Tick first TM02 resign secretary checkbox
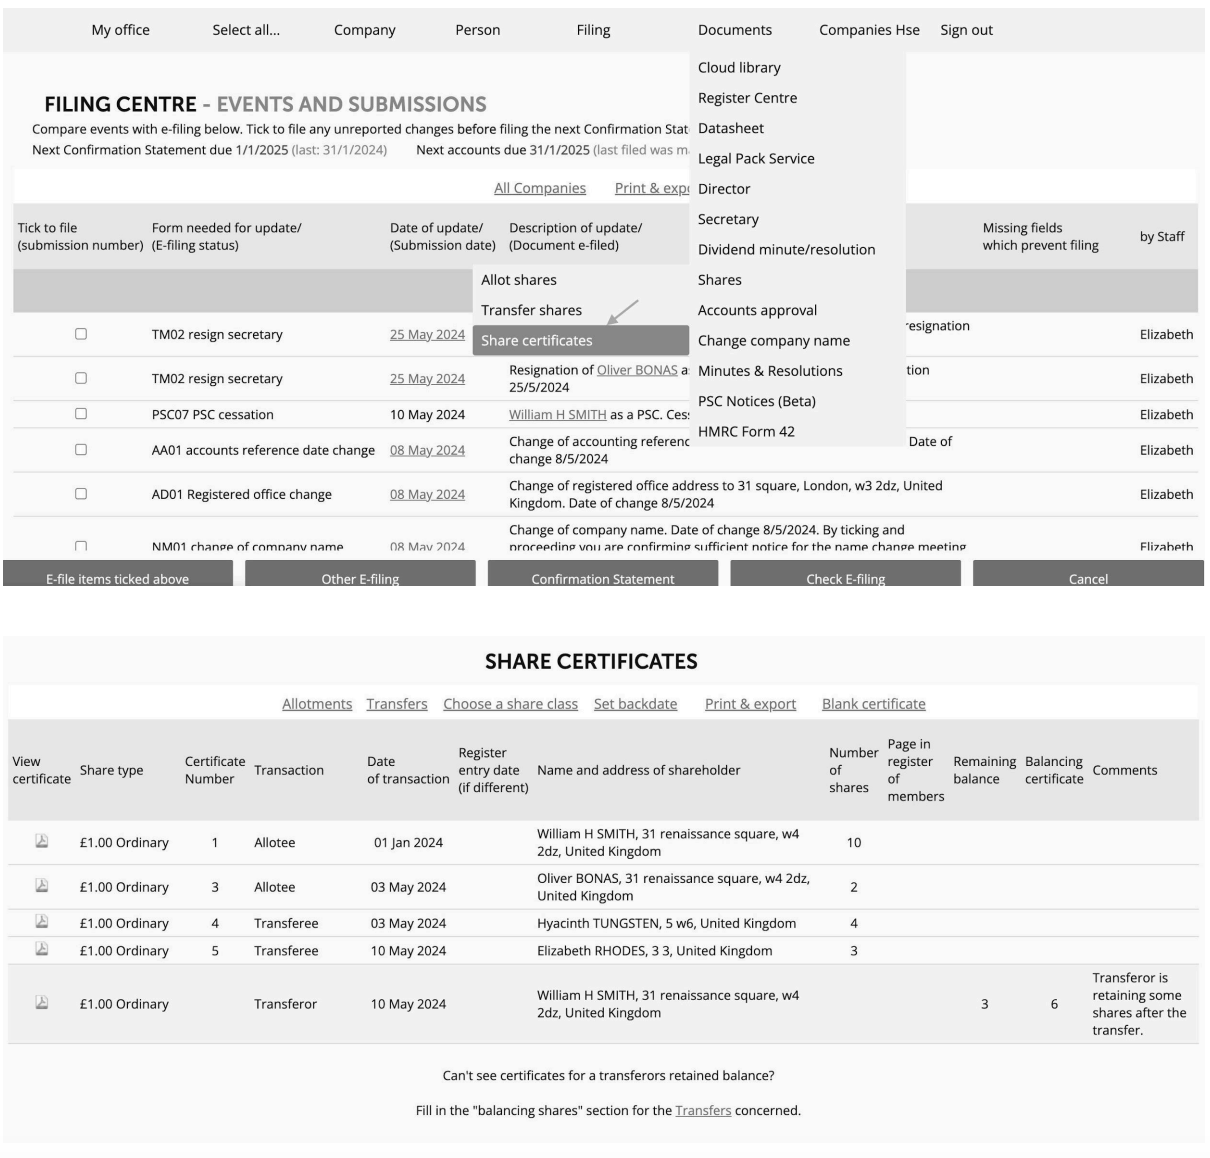This screenshot has width=1210, height=1158. pyautogui.click(x=81, y=334)
